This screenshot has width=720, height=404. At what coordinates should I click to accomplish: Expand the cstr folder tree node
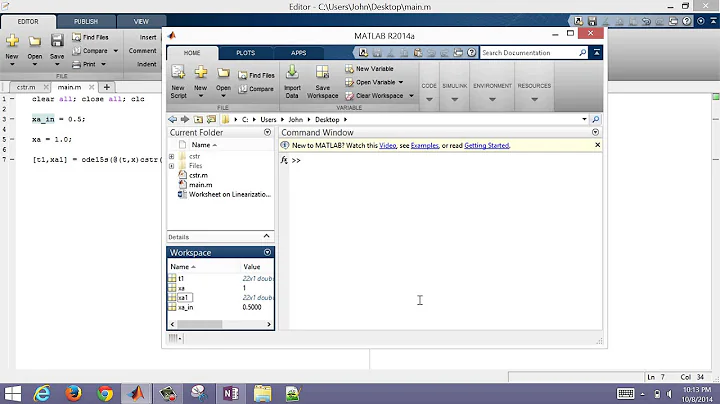[x=172, y=156]
